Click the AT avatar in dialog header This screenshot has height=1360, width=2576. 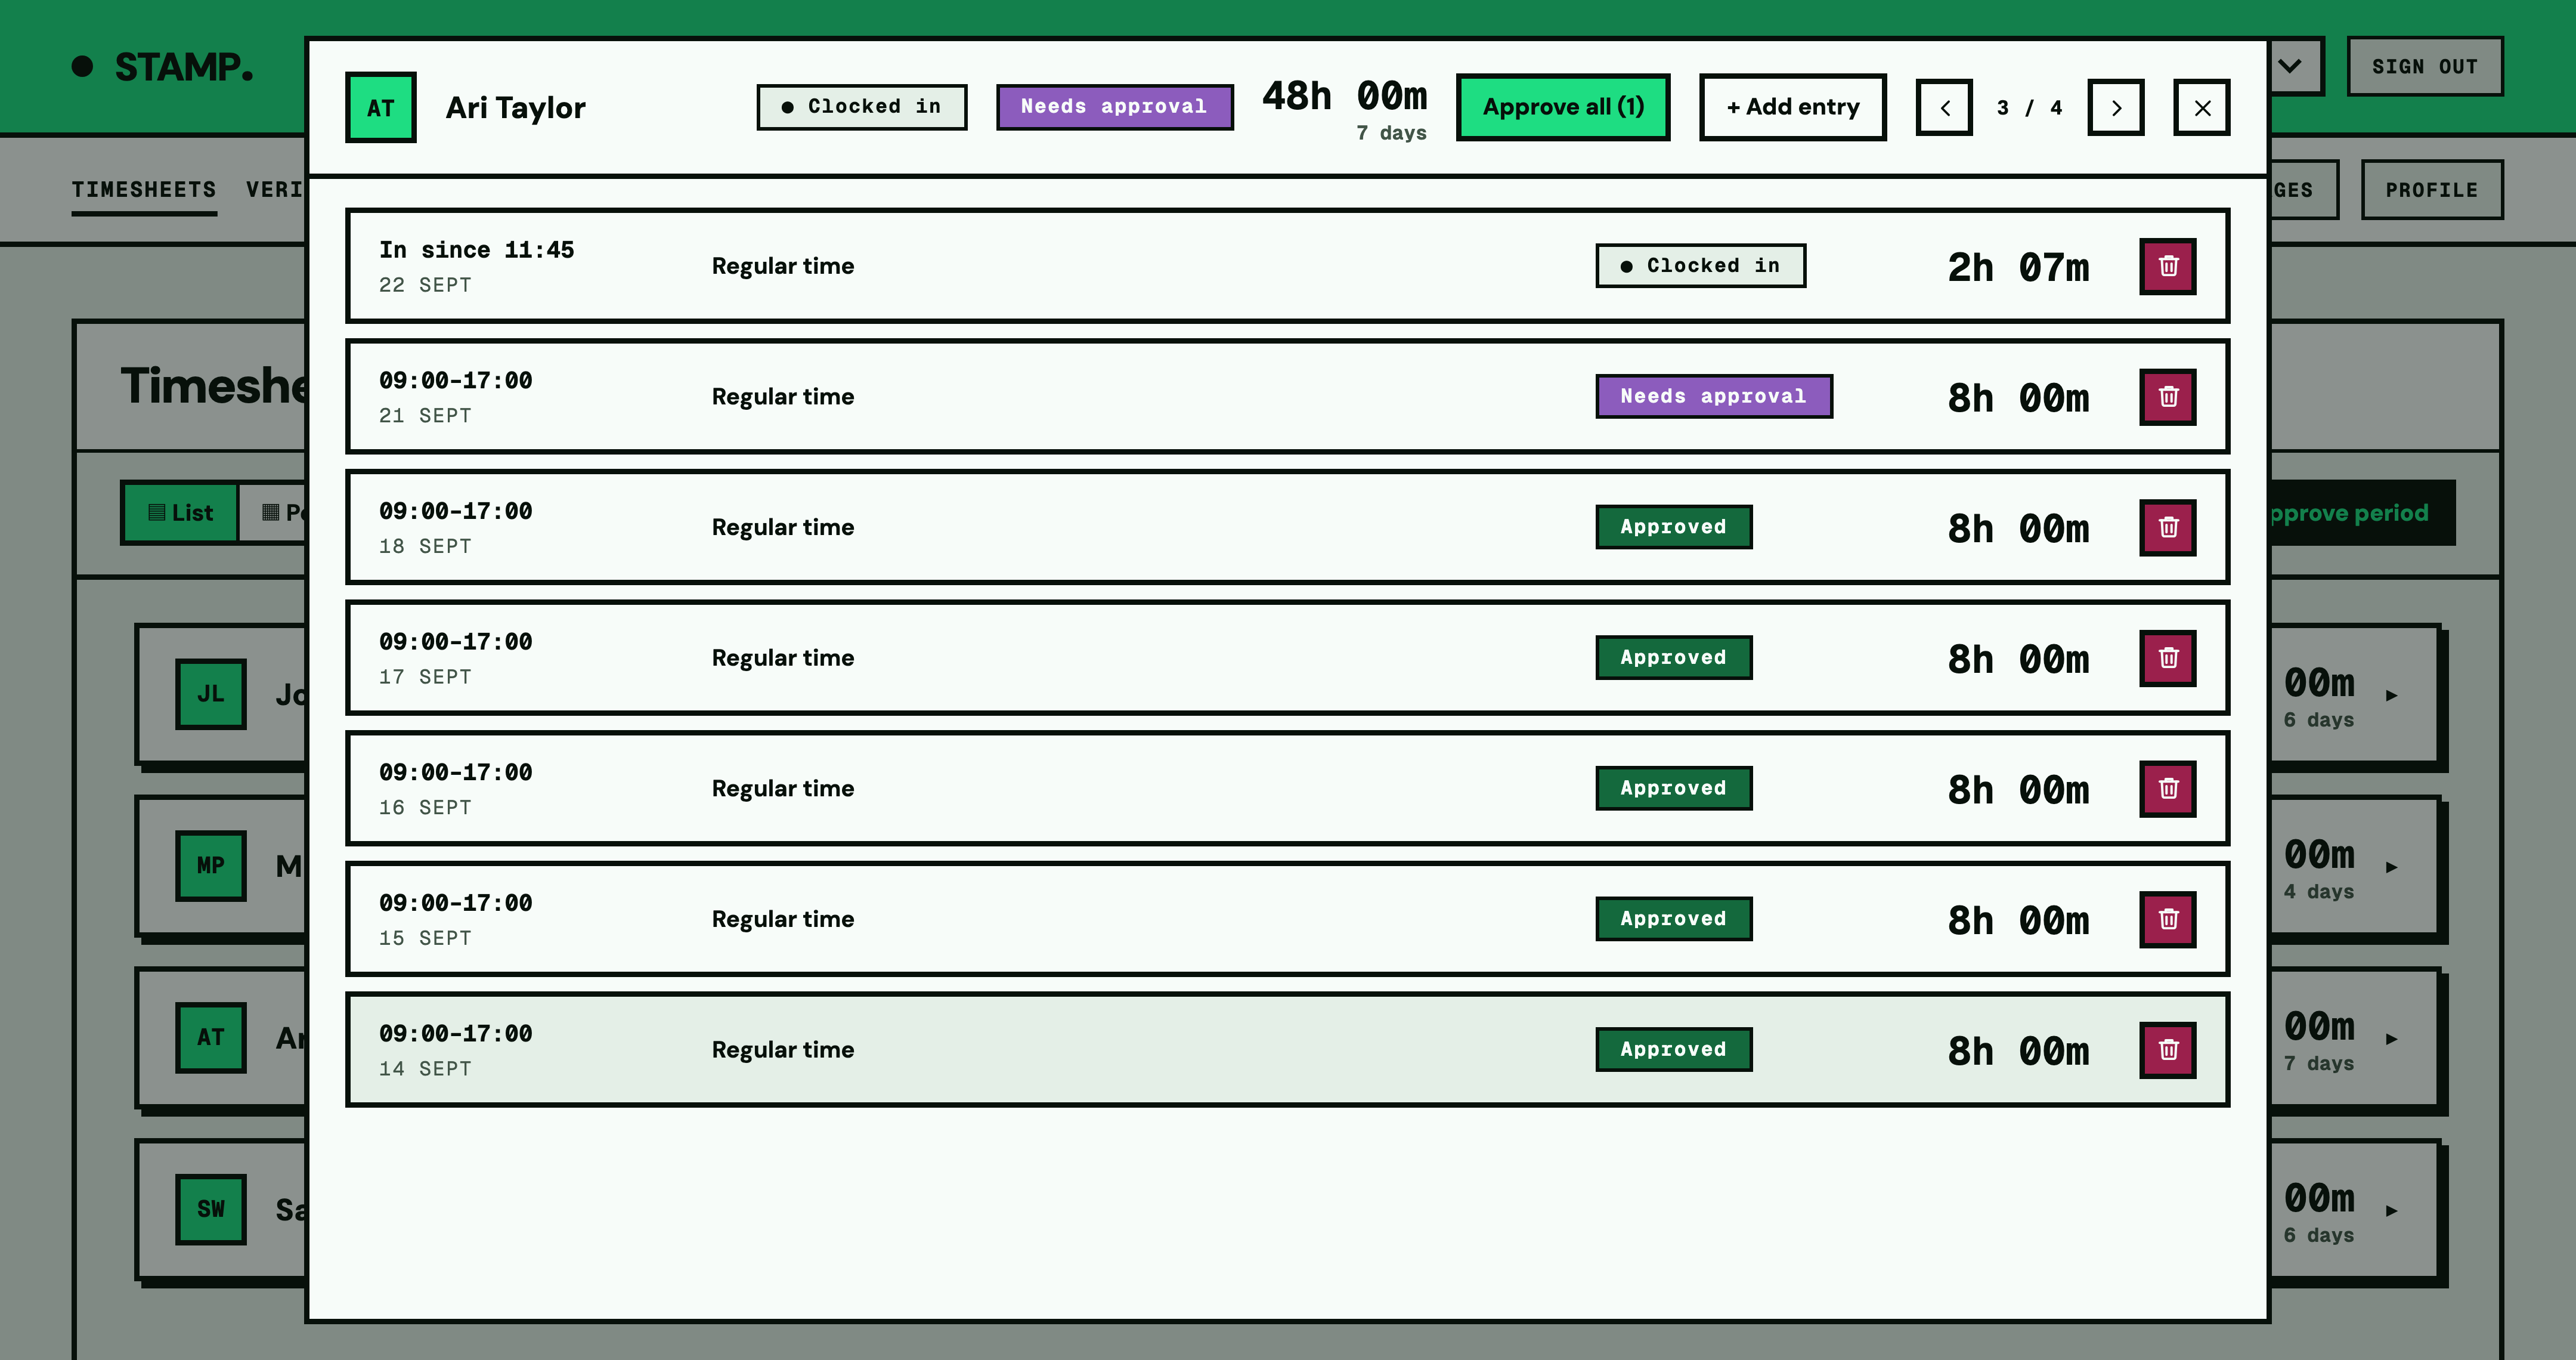click(381, 107)
